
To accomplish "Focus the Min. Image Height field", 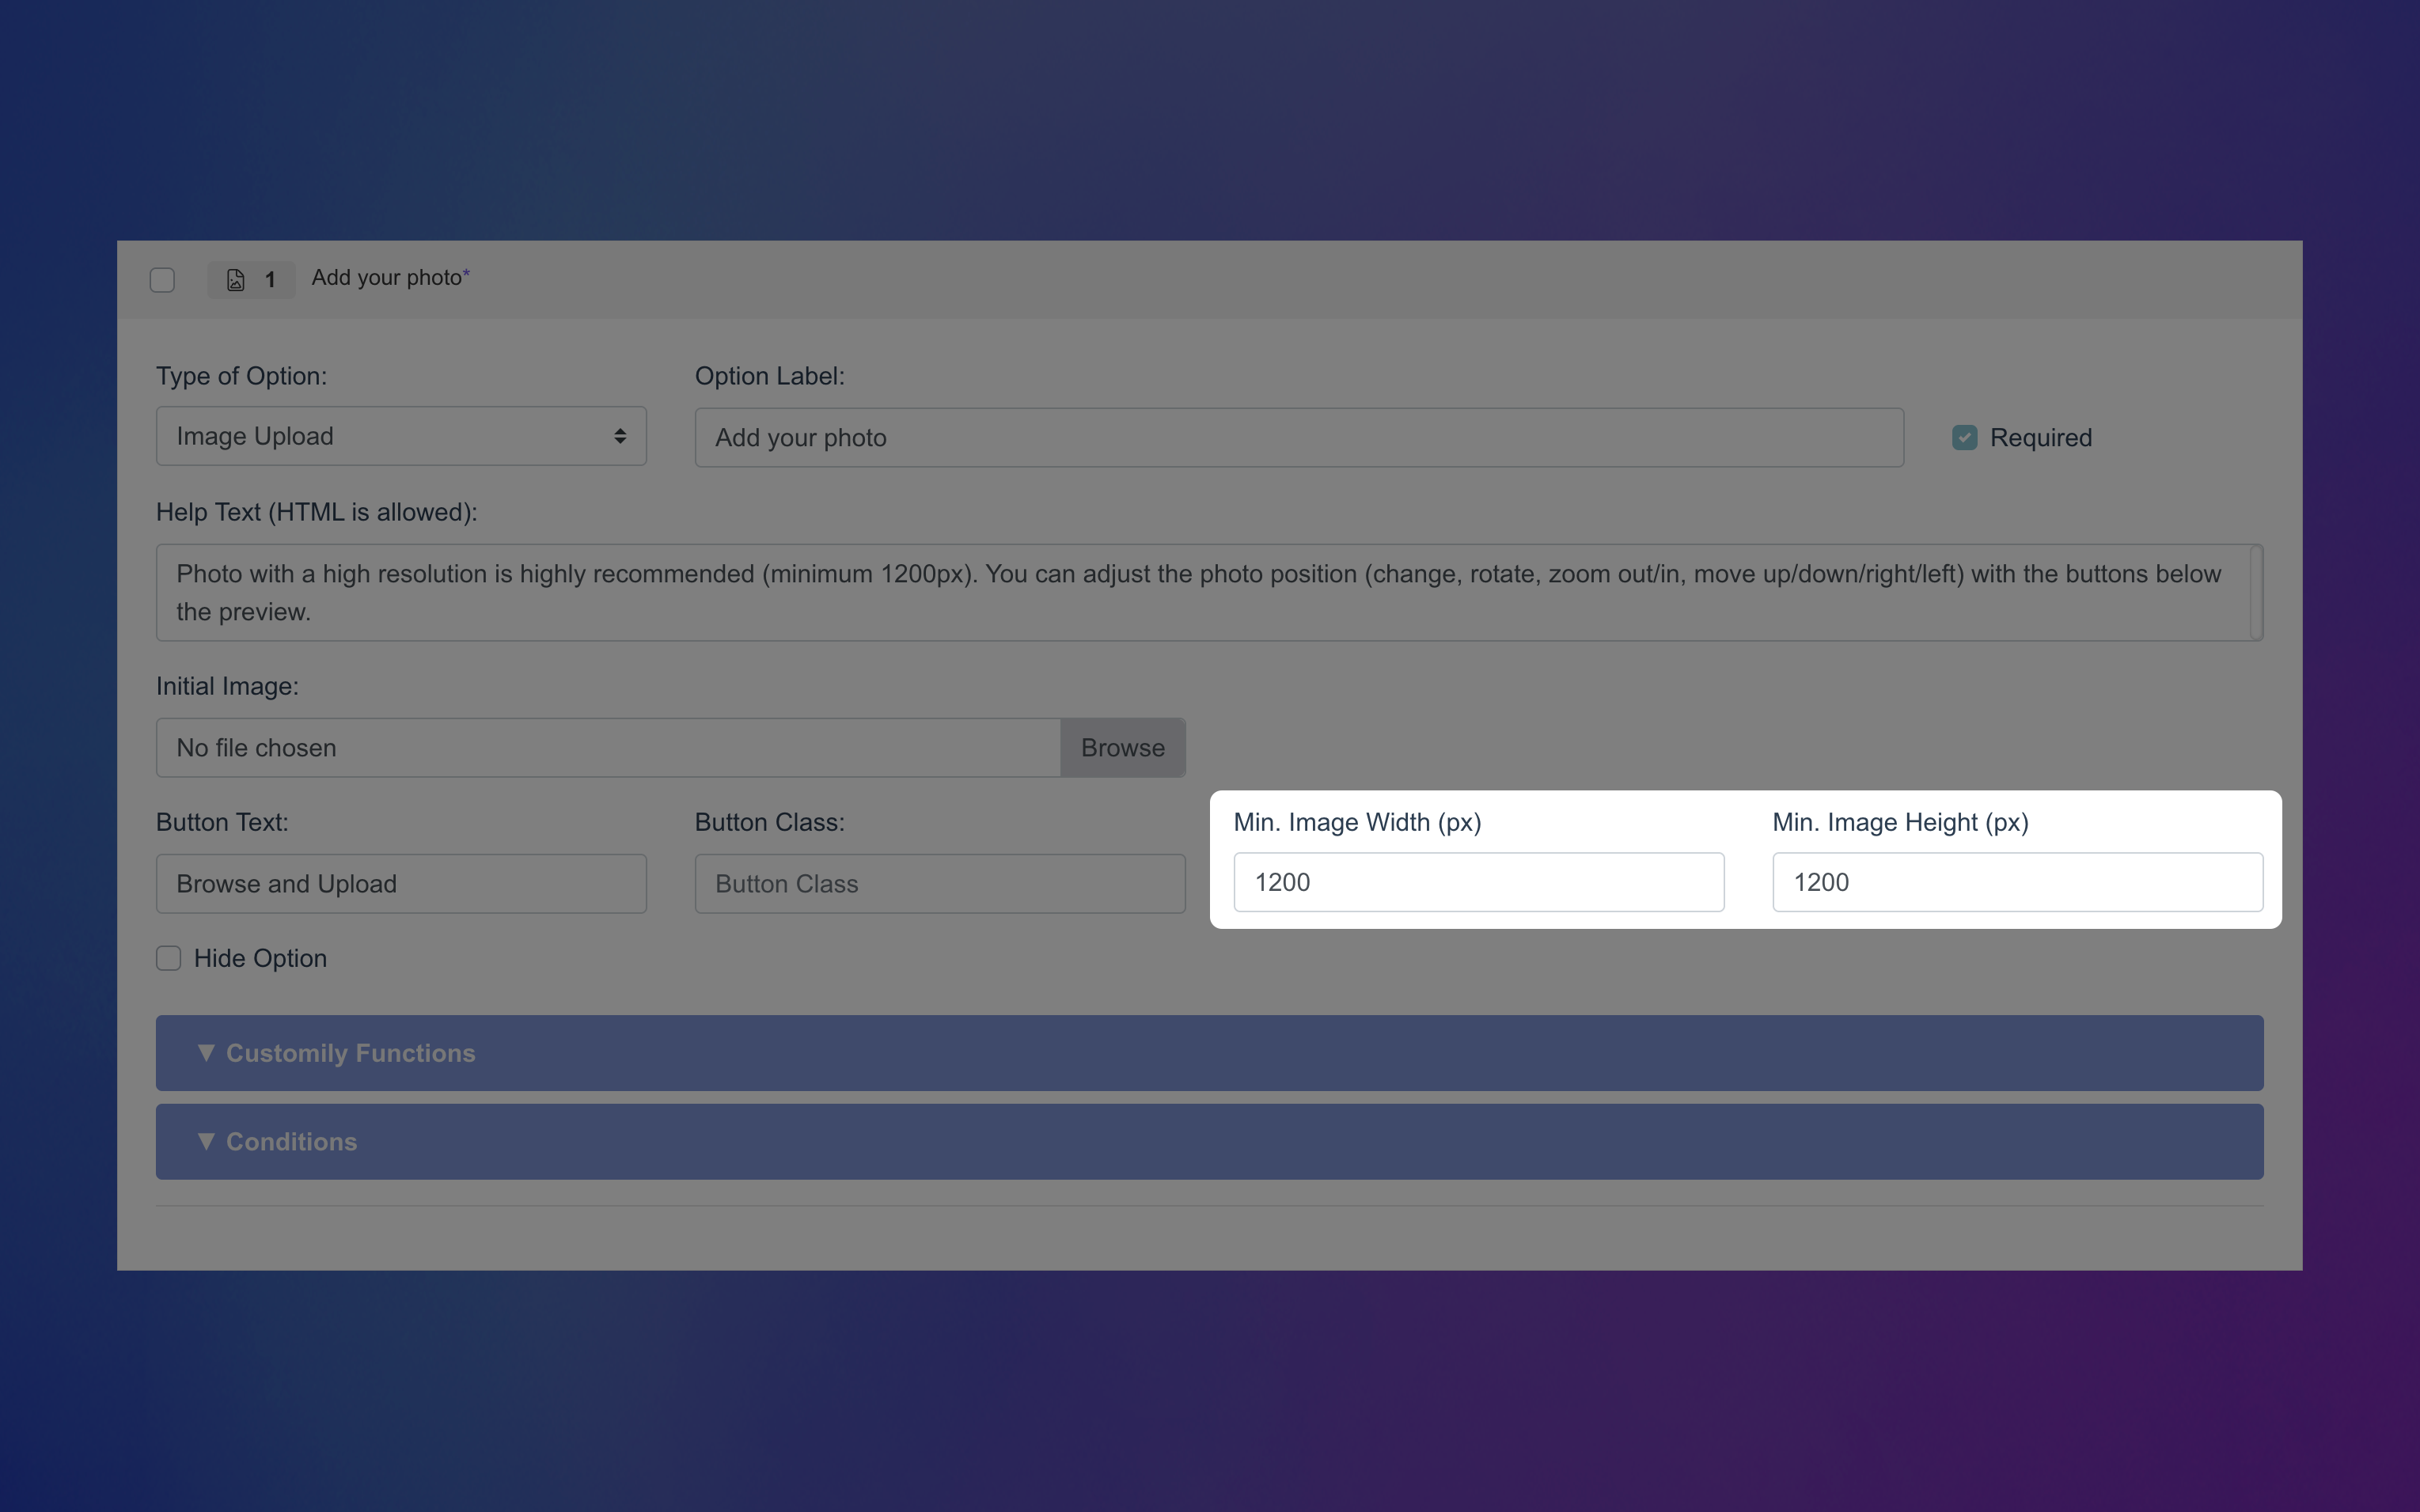I will [2017, 882].
